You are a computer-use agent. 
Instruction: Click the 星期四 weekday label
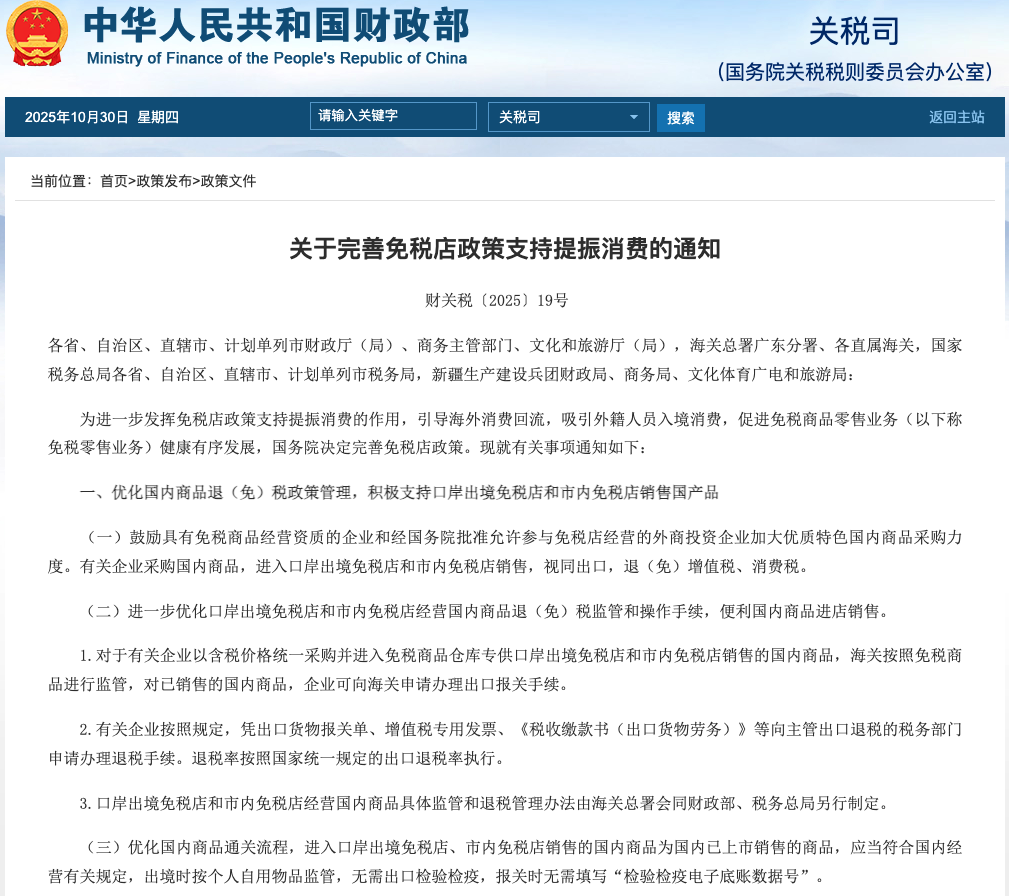tap(158, 117)
